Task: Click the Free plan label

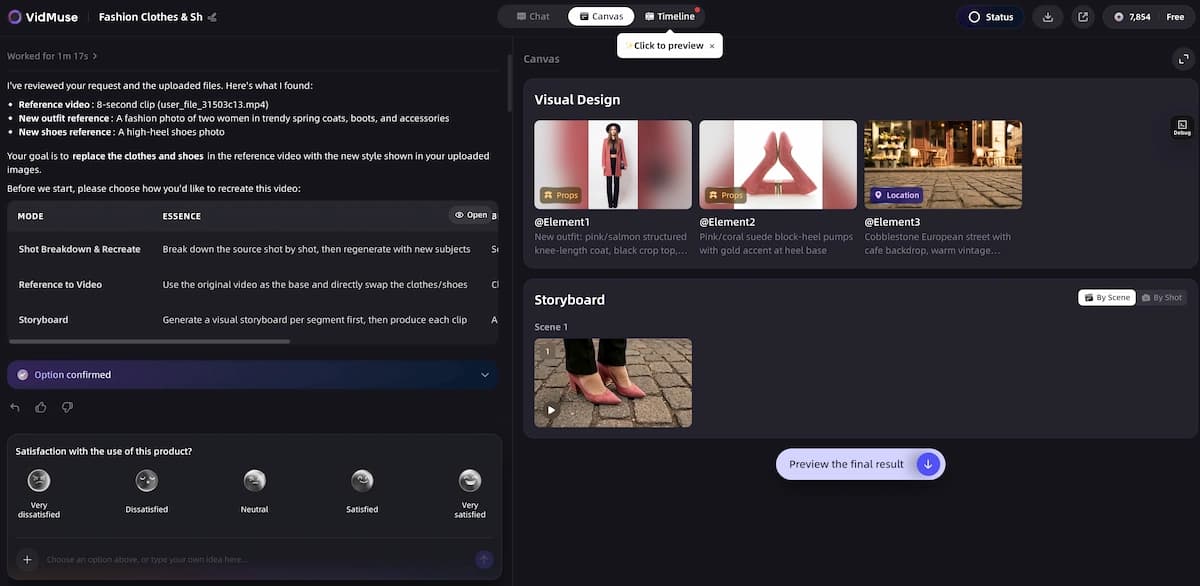Action: click(1175, 17)
